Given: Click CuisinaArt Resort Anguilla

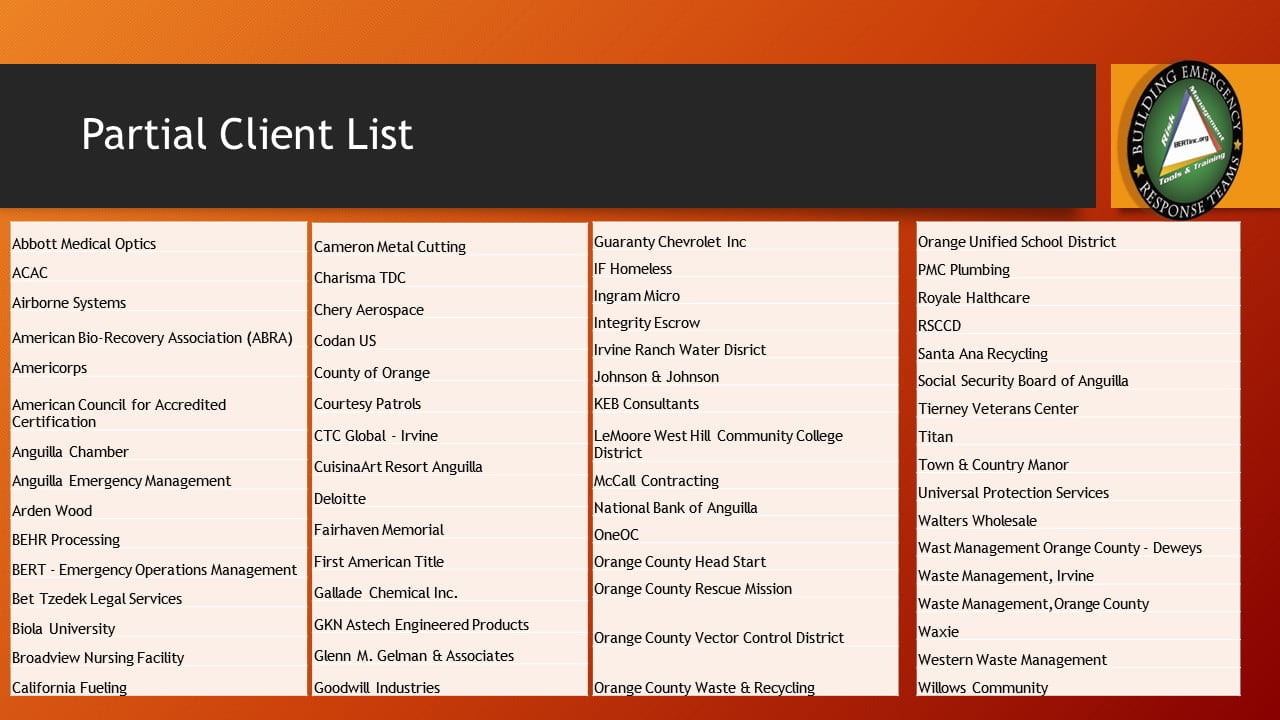Looking at the screenshot, I should 398,467.
